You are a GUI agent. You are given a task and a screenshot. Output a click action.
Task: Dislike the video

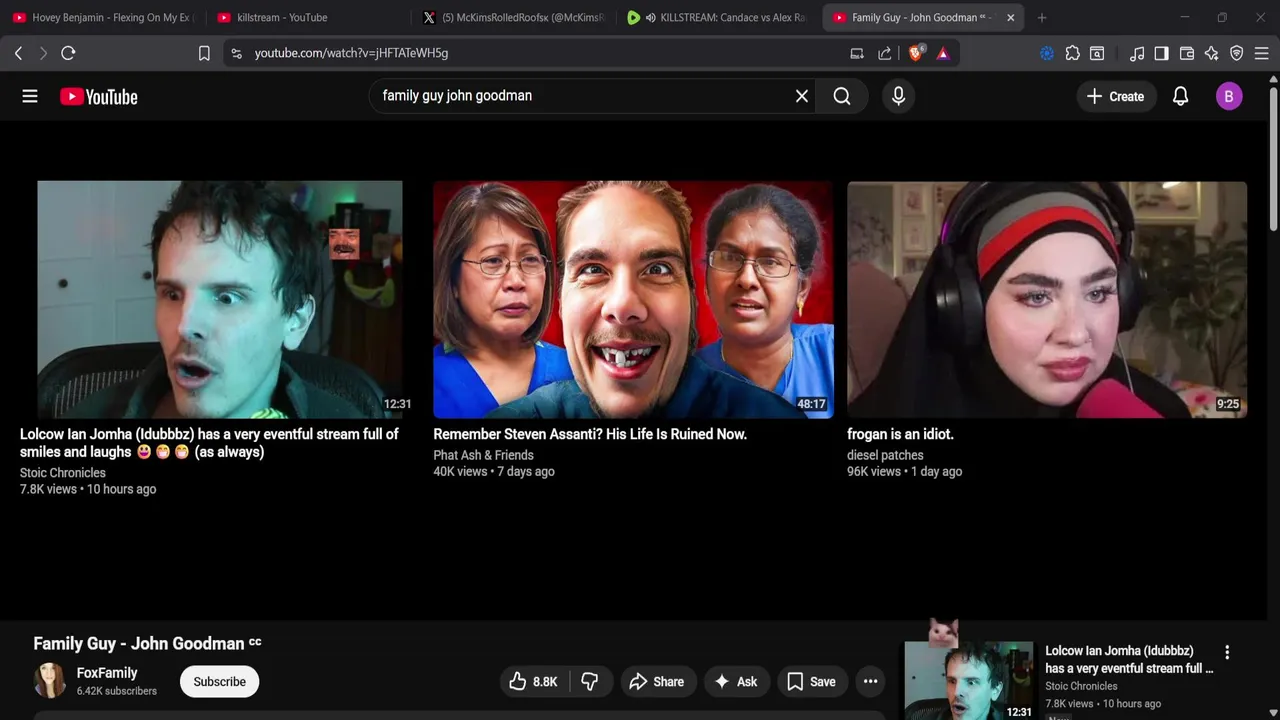[589, 682]
